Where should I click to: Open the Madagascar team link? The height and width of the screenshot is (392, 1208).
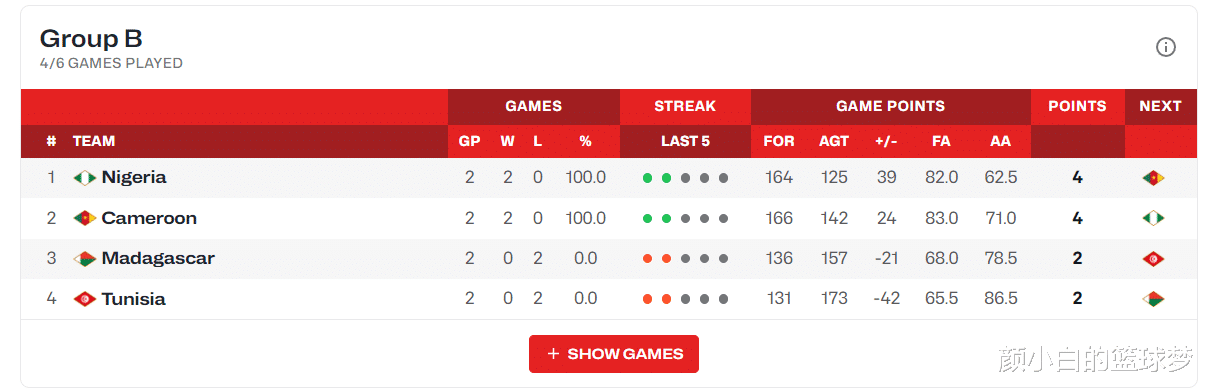tap(158, 258)
